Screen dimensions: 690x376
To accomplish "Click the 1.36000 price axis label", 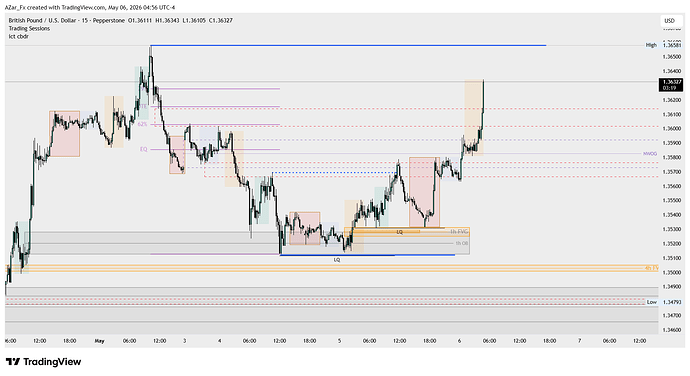I will tap(672, 129).
